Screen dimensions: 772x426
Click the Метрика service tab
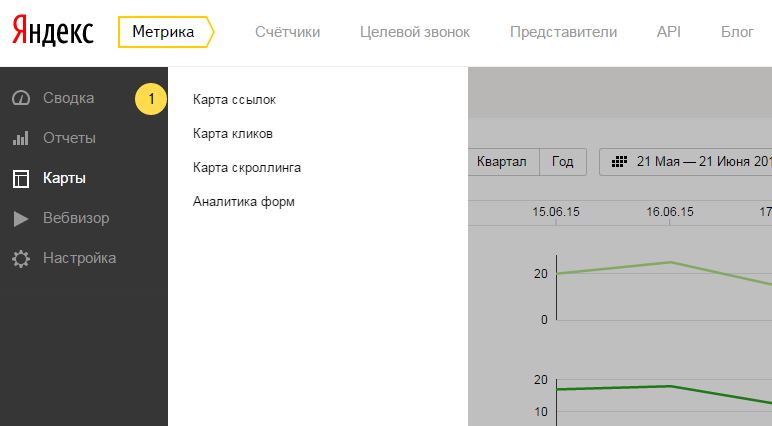point(164,32)
